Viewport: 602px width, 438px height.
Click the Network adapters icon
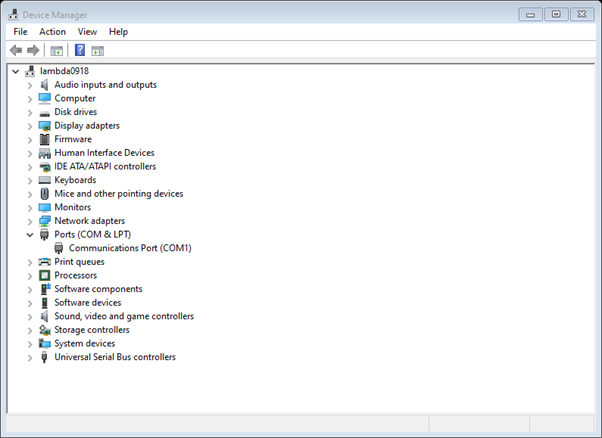click(x=45, y=221)
